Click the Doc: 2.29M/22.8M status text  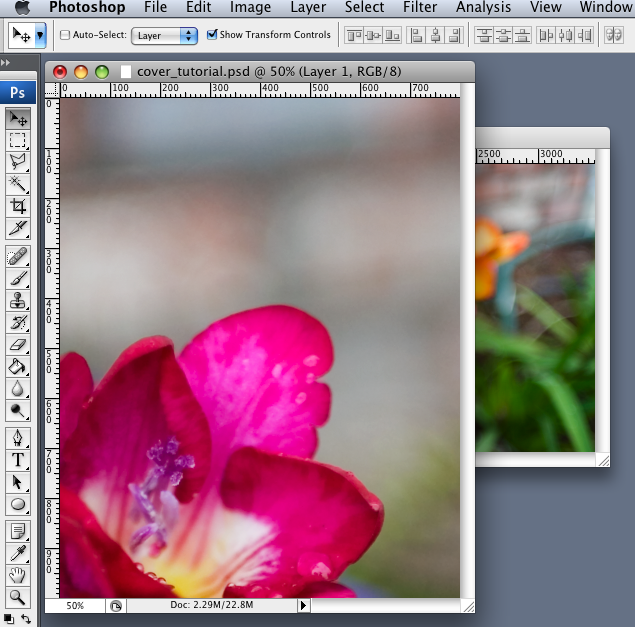[x=212, y=605]
